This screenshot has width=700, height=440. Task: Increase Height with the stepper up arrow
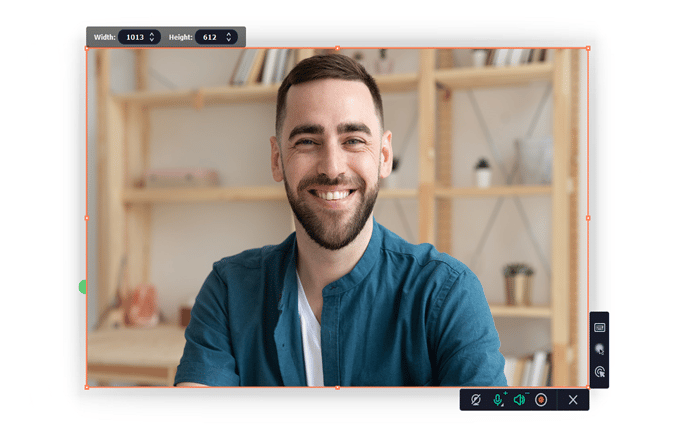tap(229, 34)
